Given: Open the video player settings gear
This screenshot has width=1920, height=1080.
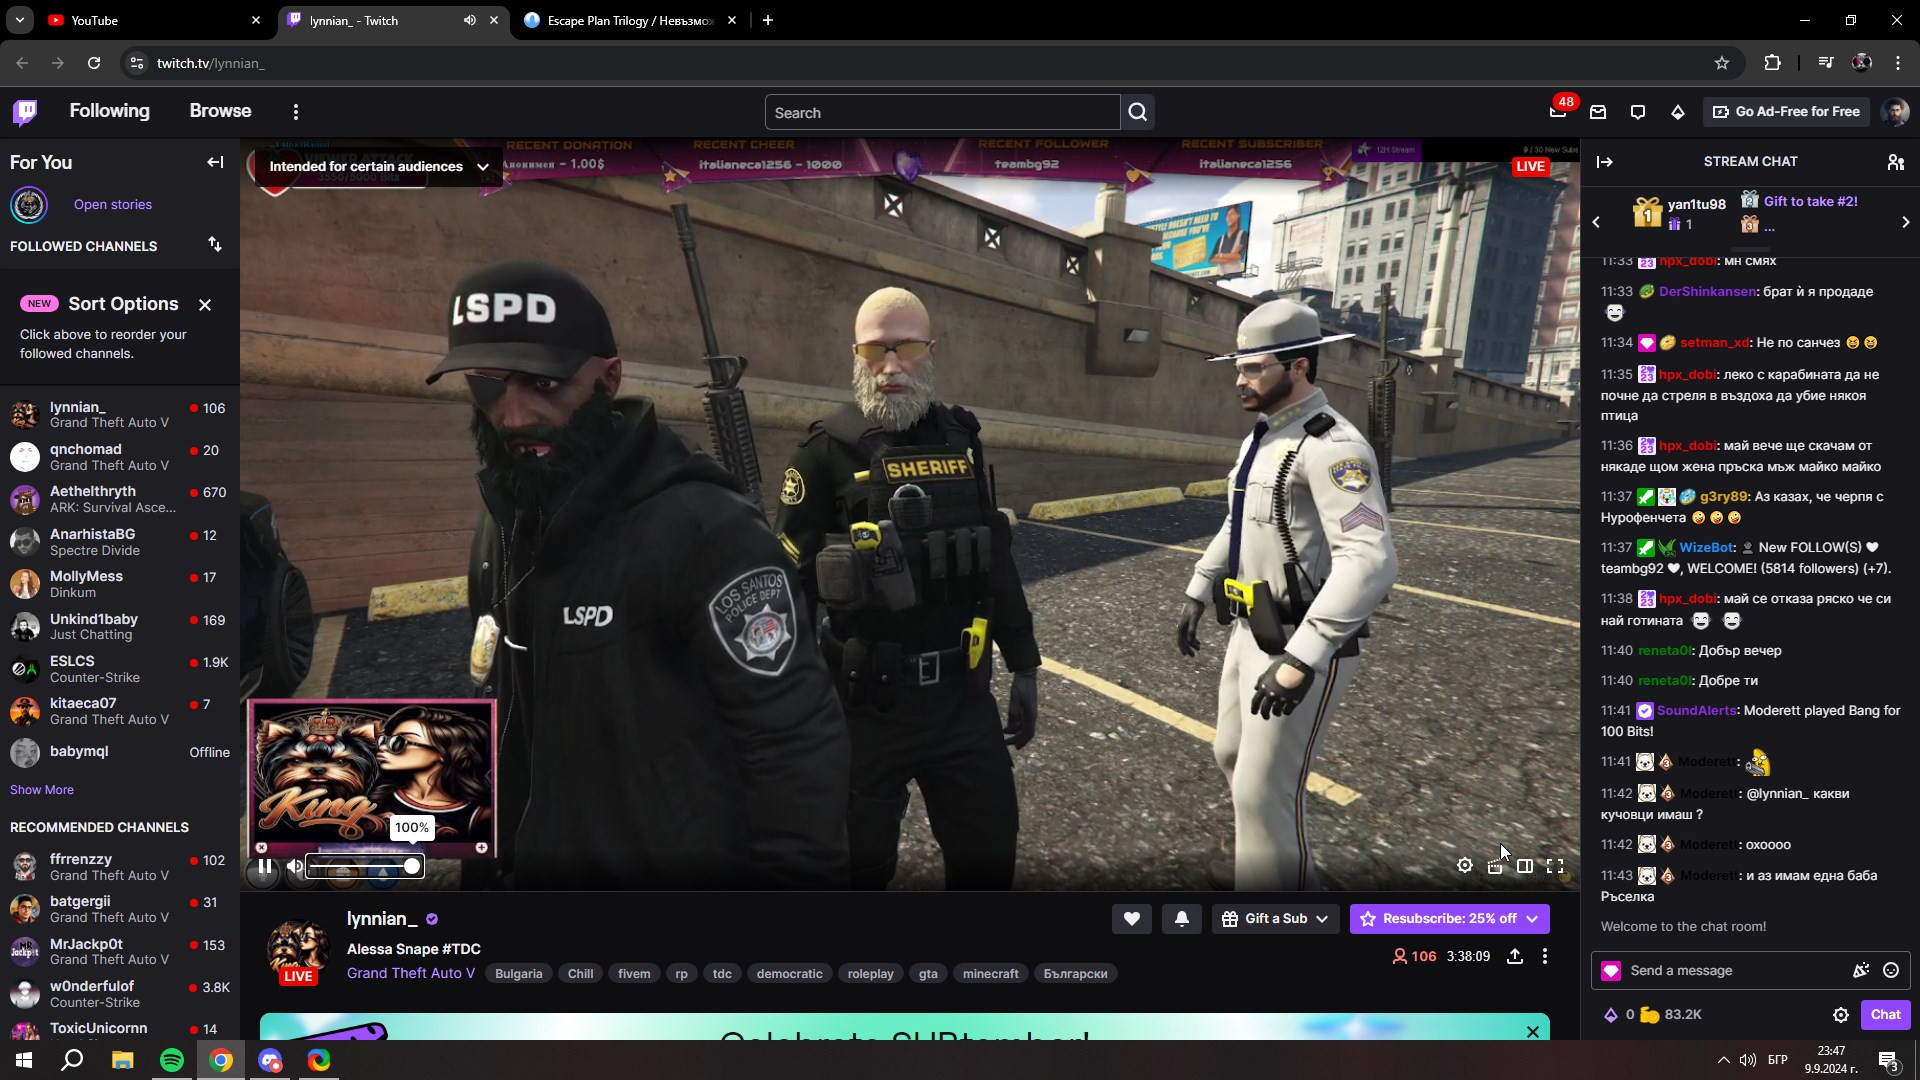Looking at the screenshot, I should (1465, 866).
